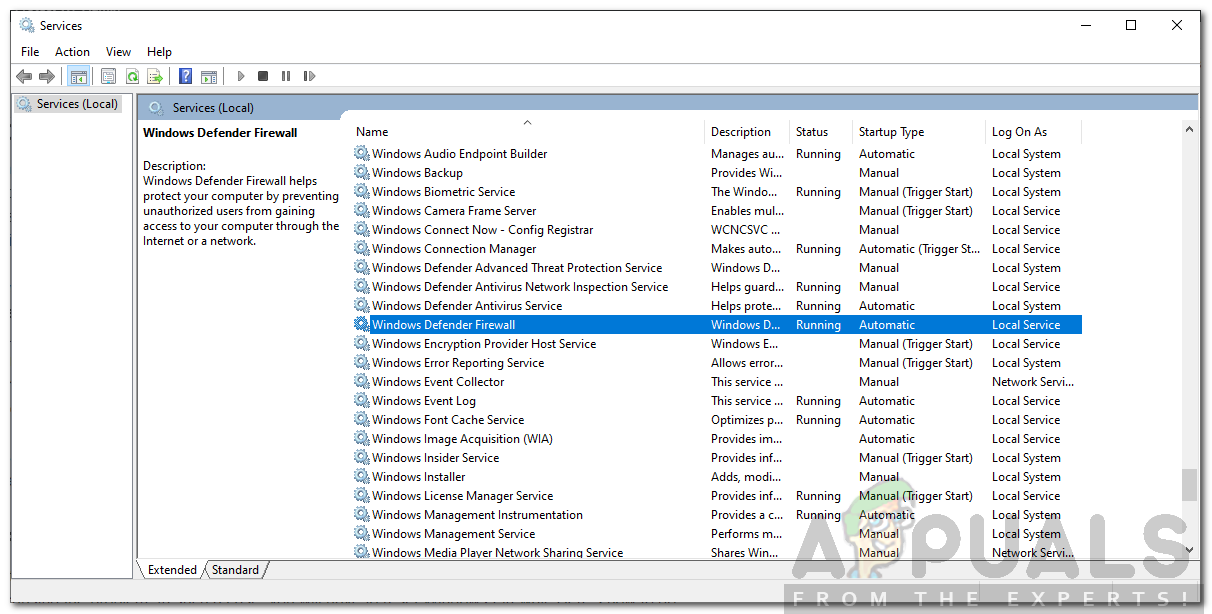
Task: Switch to the Standard tab
Action: [236, 570]
